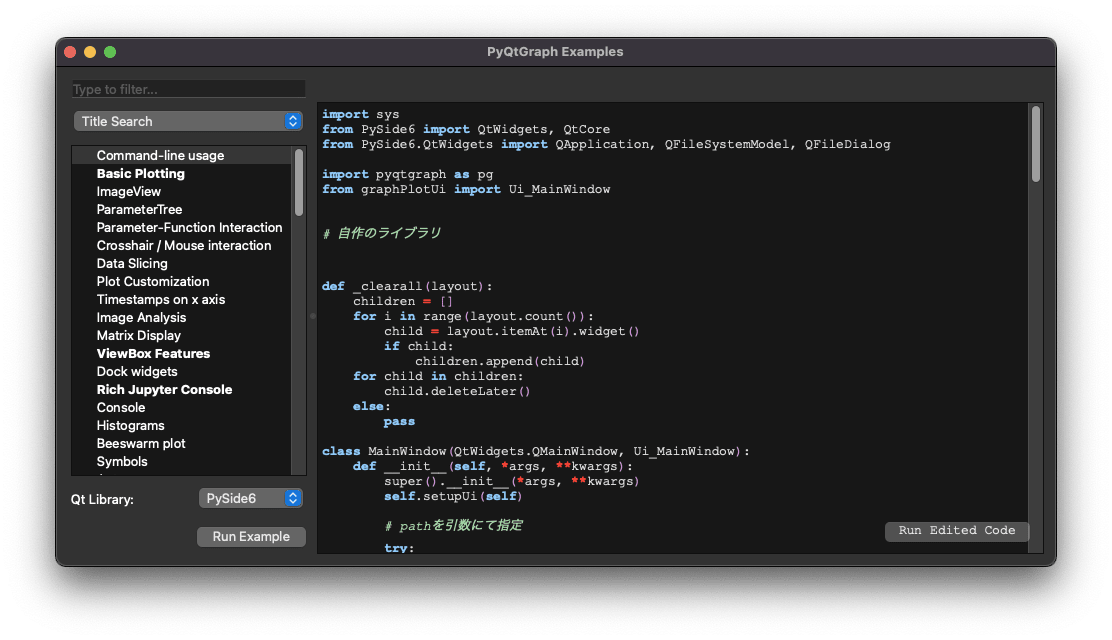Open the PySide6 Qt Library dropdown
The image size is (1112, 640).
[x=251, y=499]
